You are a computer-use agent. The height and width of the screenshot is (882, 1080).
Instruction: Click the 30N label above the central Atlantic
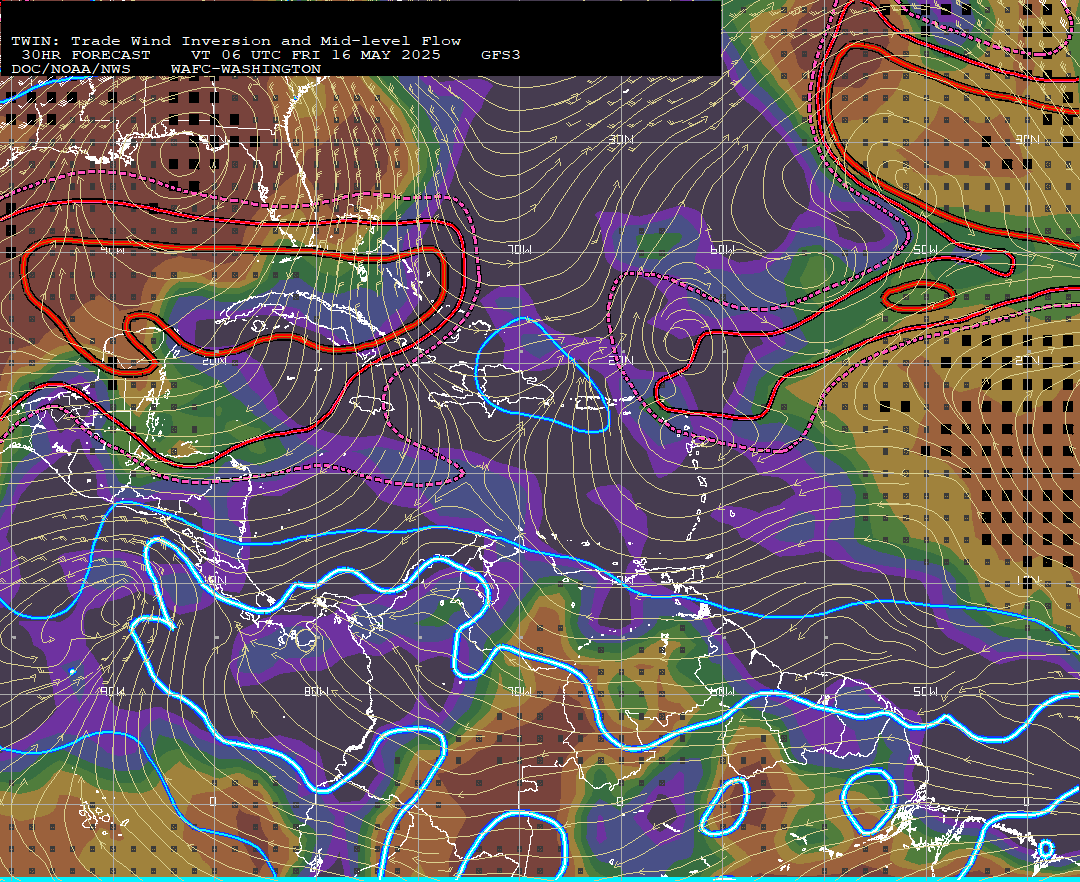tap(621, 140)
